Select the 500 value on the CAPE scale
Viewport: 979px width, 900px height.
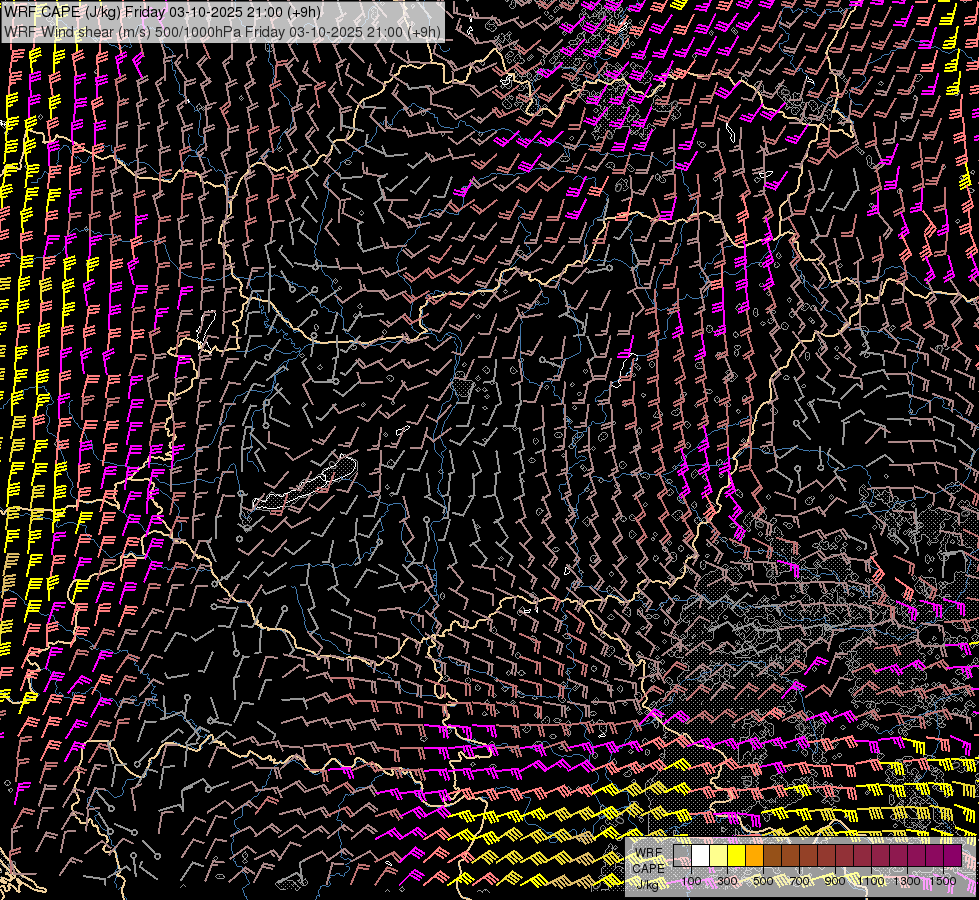click(763, 881)
